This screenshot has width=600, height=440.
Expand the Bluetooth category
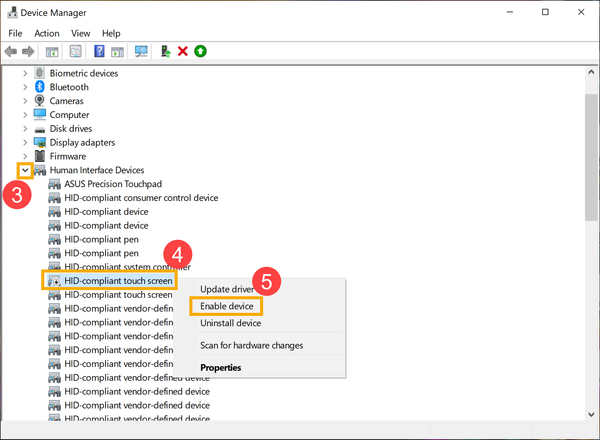pos(25,87)
